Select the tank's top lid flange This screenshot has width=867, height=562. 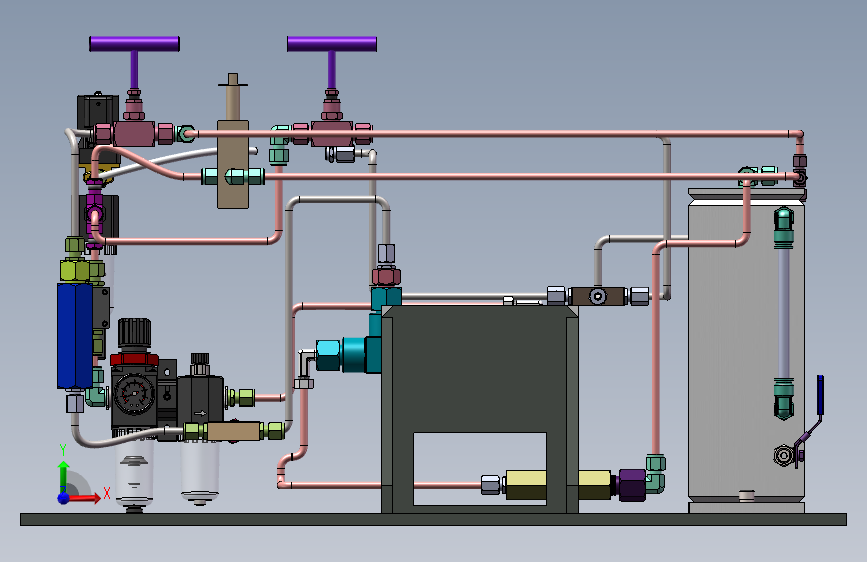[x=747, y=194]
